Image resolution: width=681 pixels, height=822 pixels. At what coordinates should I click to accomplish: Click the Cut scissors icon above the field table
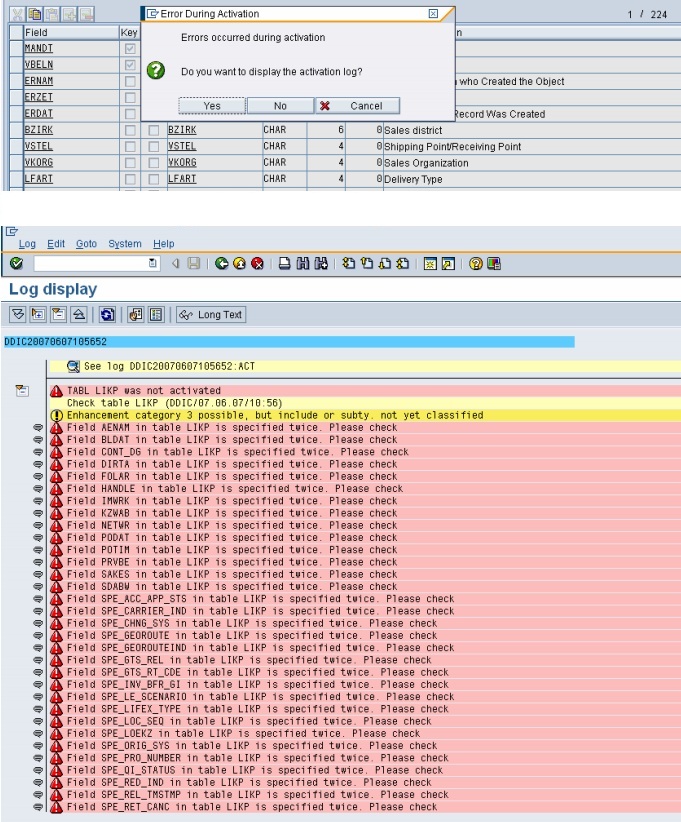pyautogui.click(x=18, y=14)
